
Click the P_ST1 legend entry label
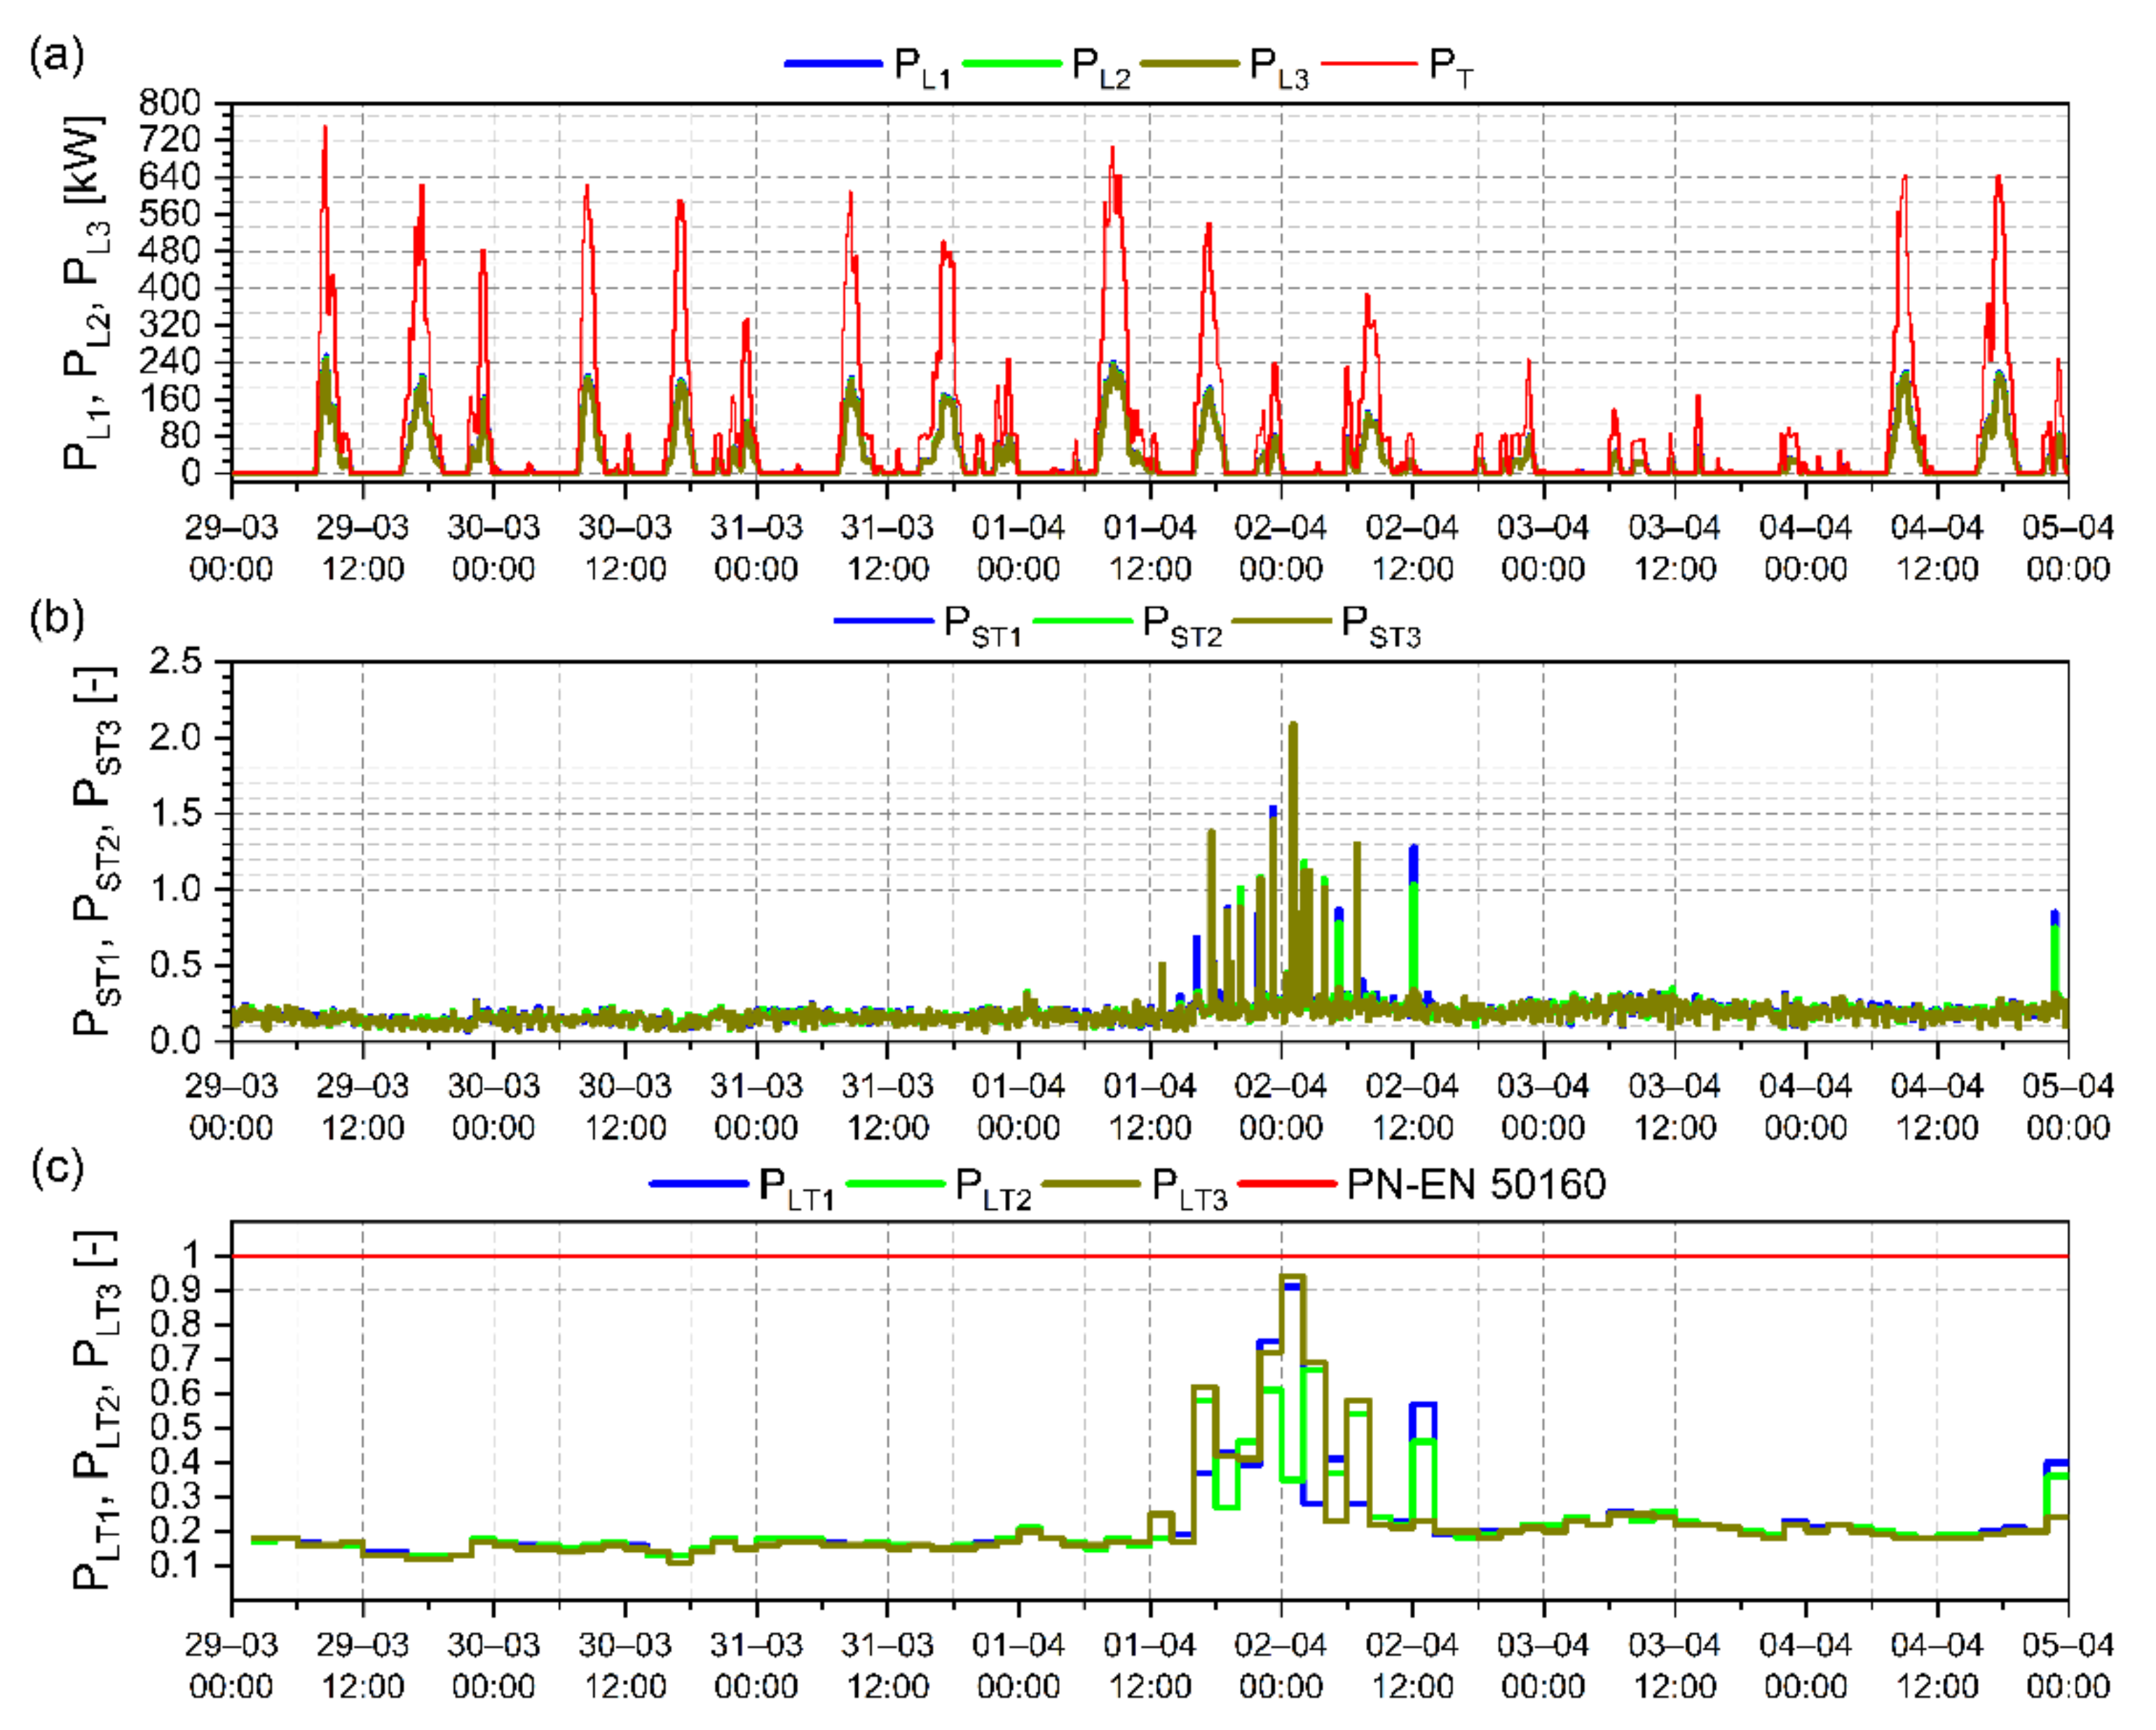[x=982, y=626]
